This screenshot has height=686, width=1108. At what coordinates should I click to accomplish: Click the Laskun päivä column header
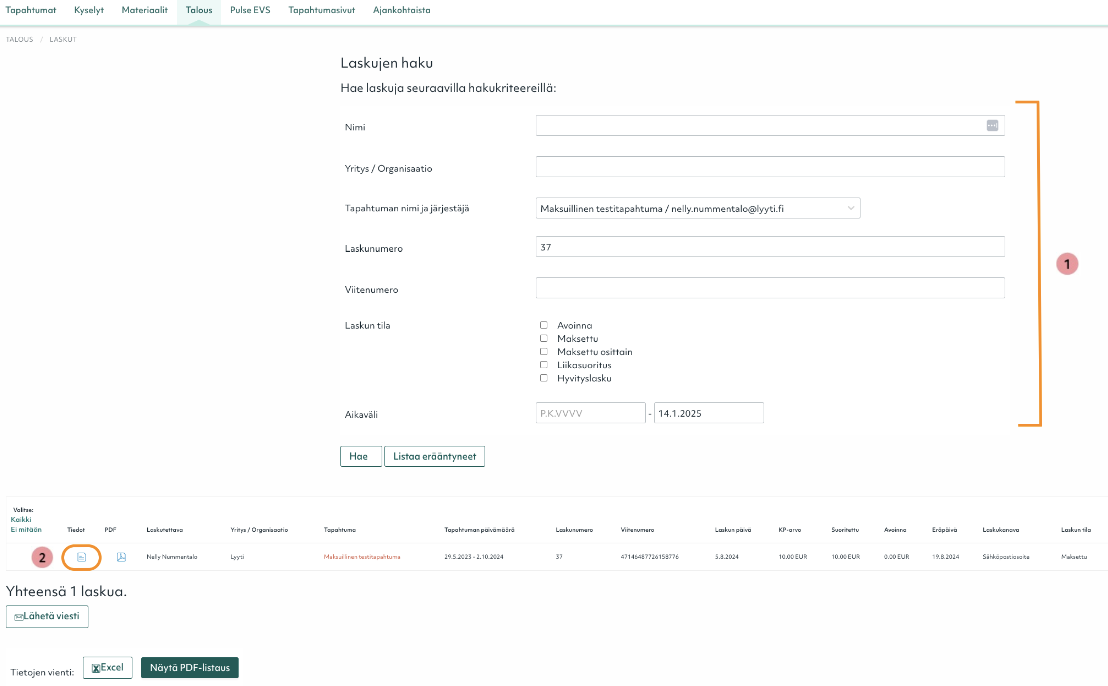(733, 530)
